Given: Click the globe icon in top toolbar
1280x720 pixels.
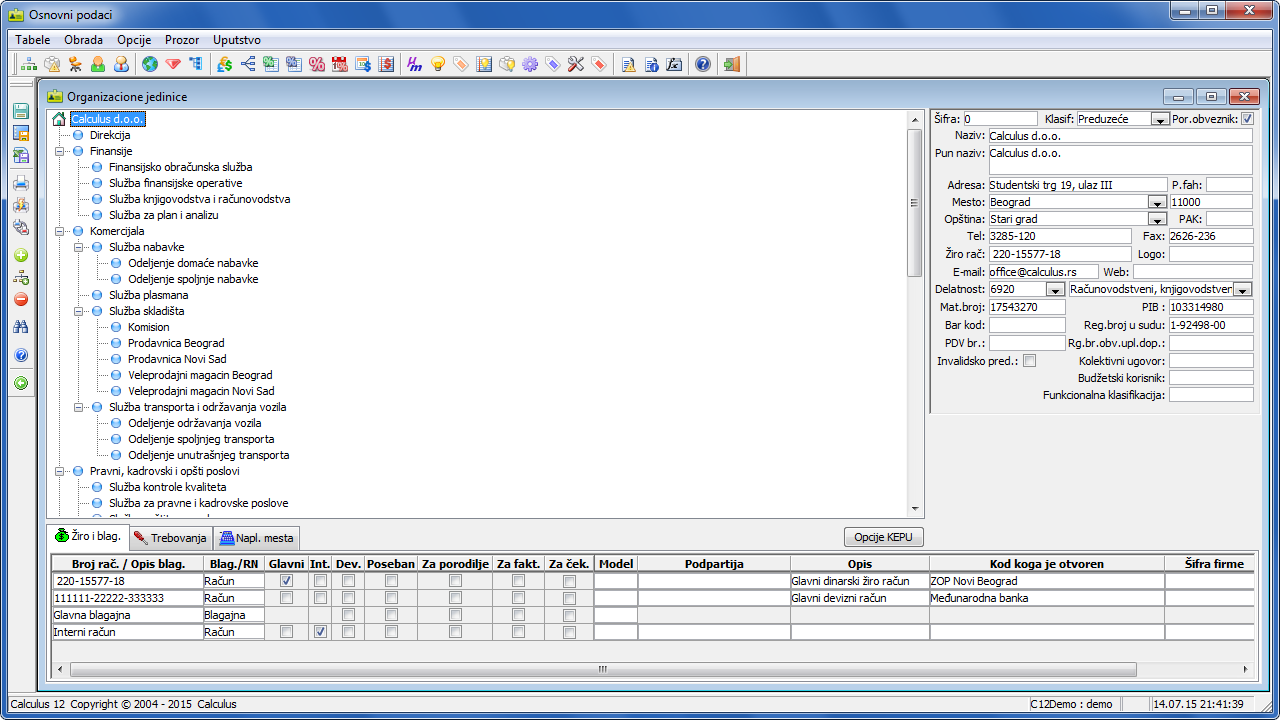Looking at the screenshot, I should pyautogui.click(x=150, y=65).
